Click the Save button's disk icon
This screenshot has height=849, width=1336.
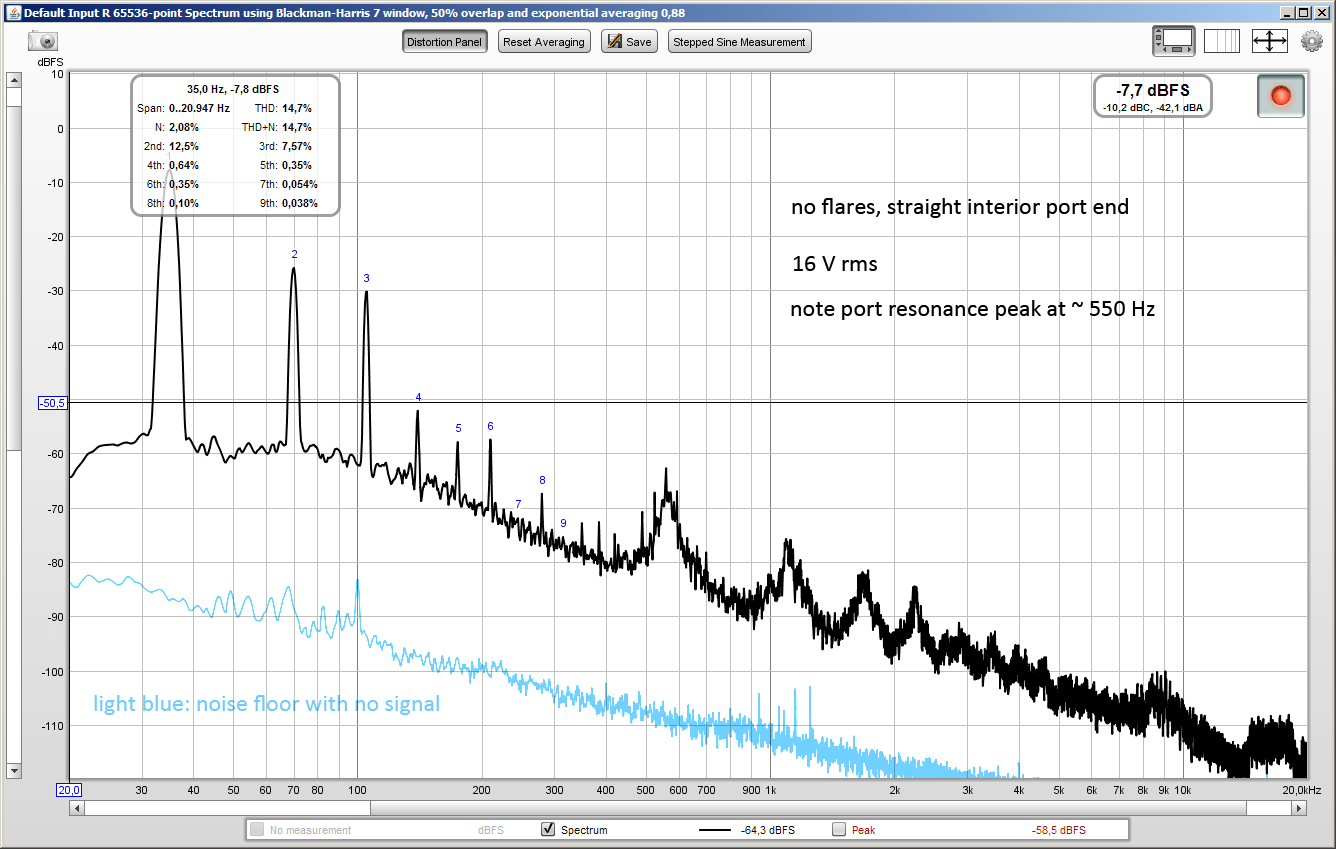click(x=614, y=42)
